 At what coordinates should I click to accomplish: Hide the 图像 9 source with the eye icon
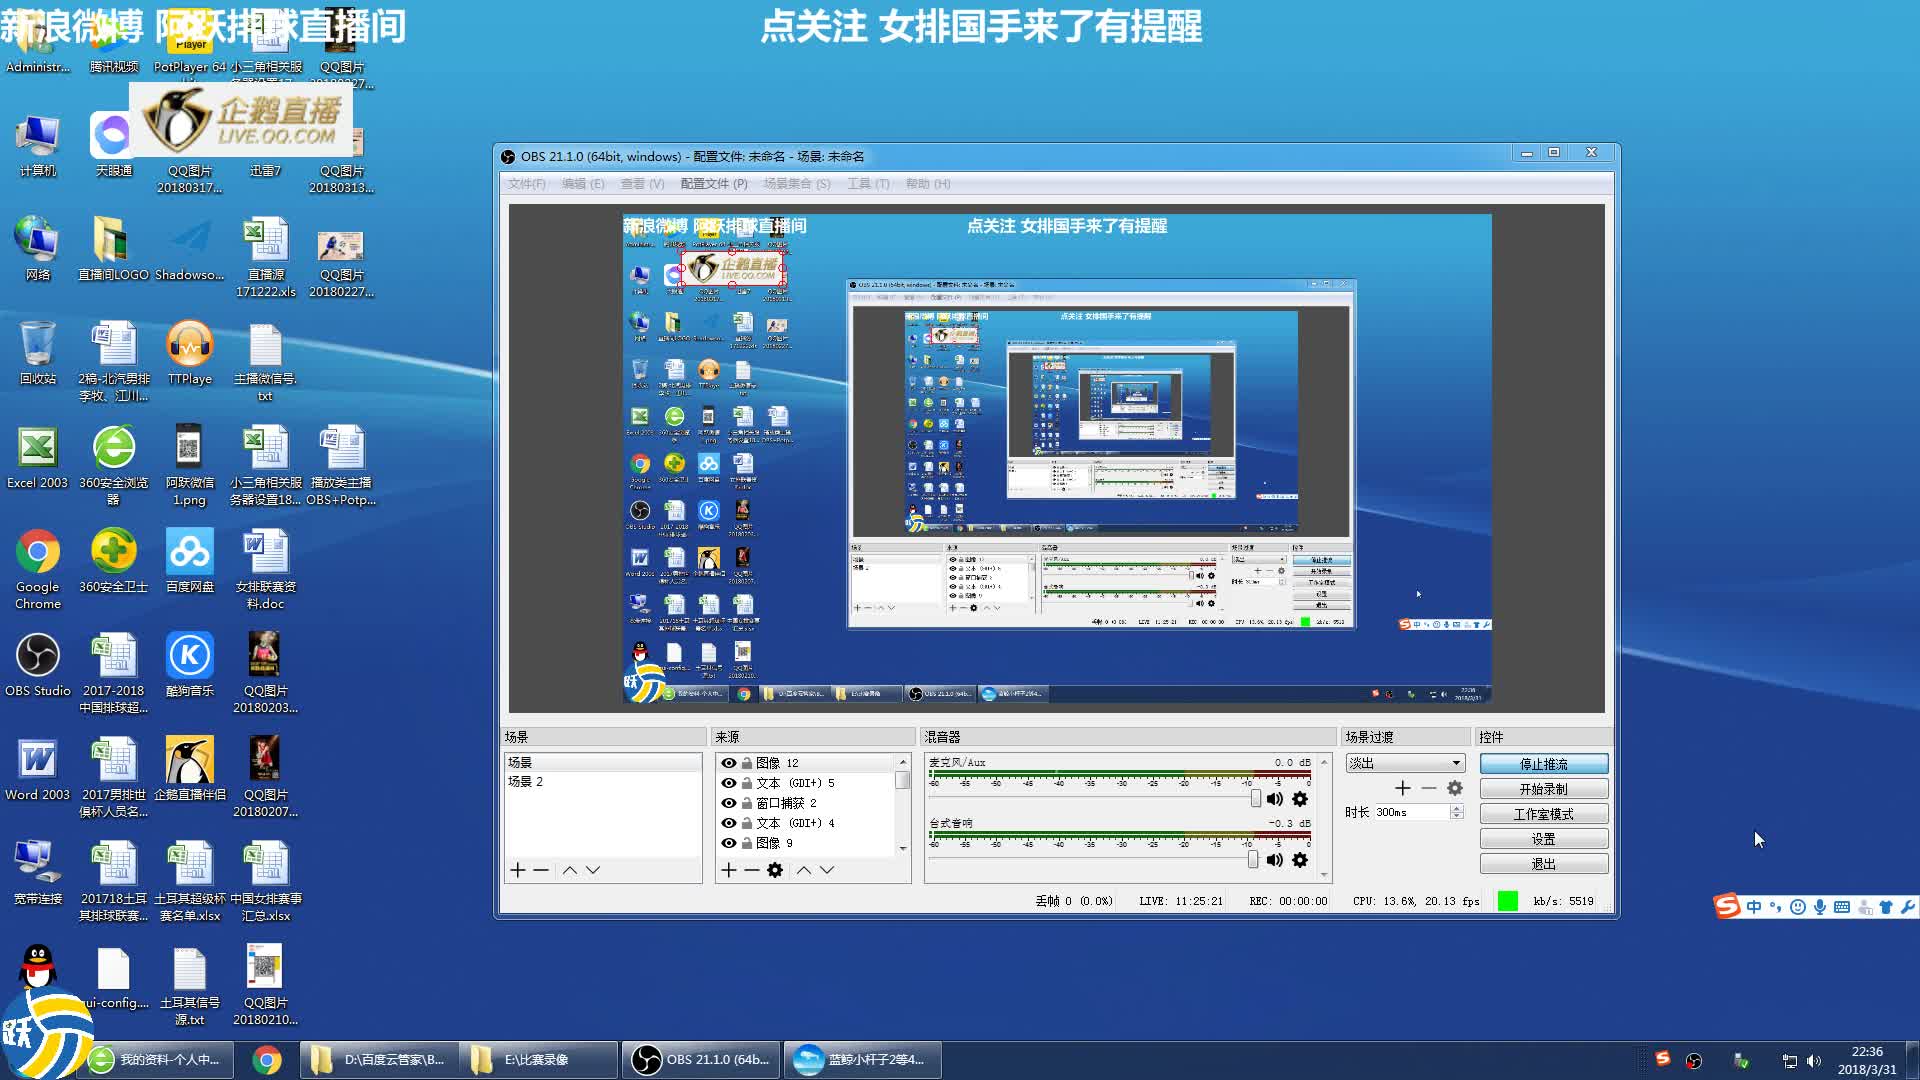pos(729,843)
